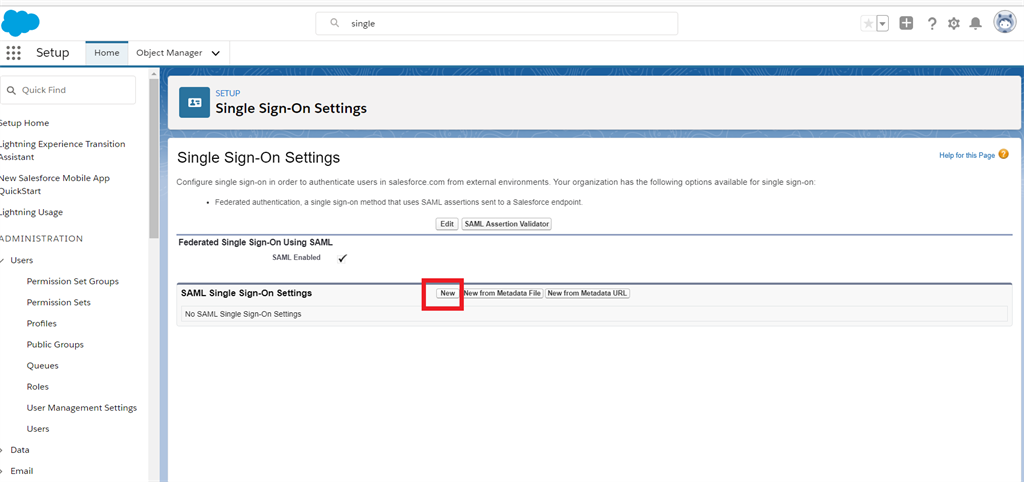The width and height of the screenshot is (1024, 482).
Task: Click New from Metadata File
Action: [x=502, y=293]
